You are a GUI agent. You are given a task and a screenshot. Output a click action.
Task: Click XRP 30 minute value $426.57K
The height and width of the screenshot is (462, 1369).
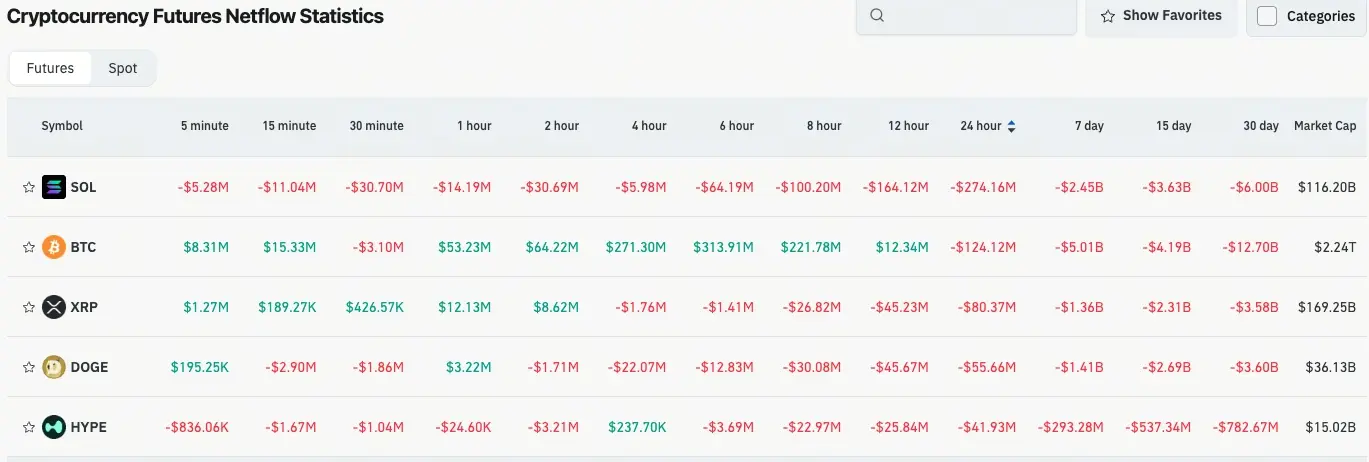point(375,307)
